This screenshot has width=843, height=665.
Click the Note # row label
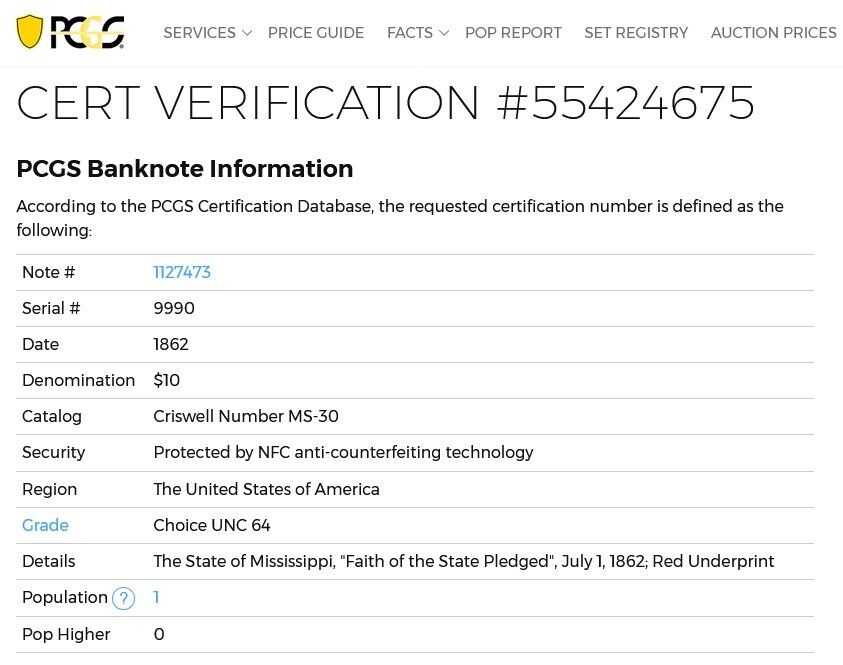48,272
